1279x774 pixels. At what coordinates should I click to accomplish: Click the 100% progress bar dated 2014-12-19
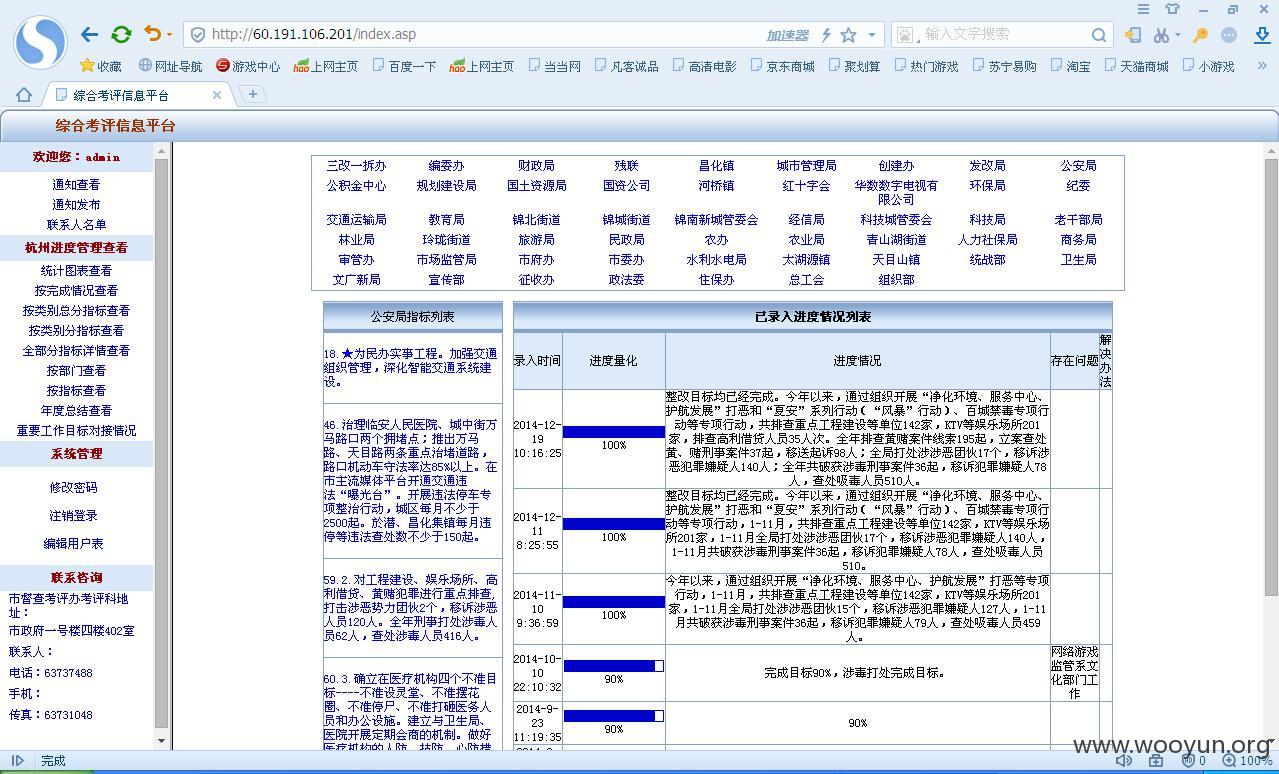(x=614, y=432)
